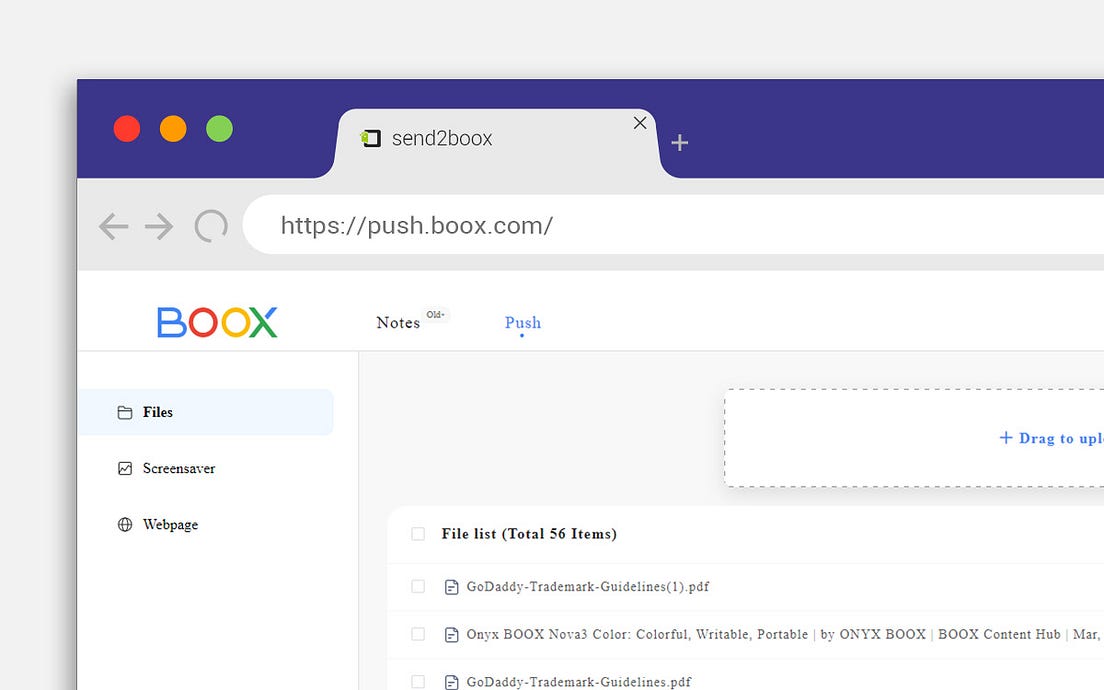Check the Onyx BOOX Nova3 Color row checkbox

pos(418,634)
